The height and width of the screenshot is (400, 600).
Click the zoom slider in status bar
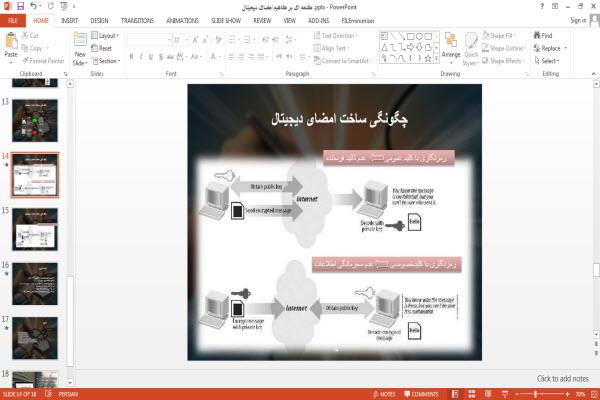click(541, 394)
